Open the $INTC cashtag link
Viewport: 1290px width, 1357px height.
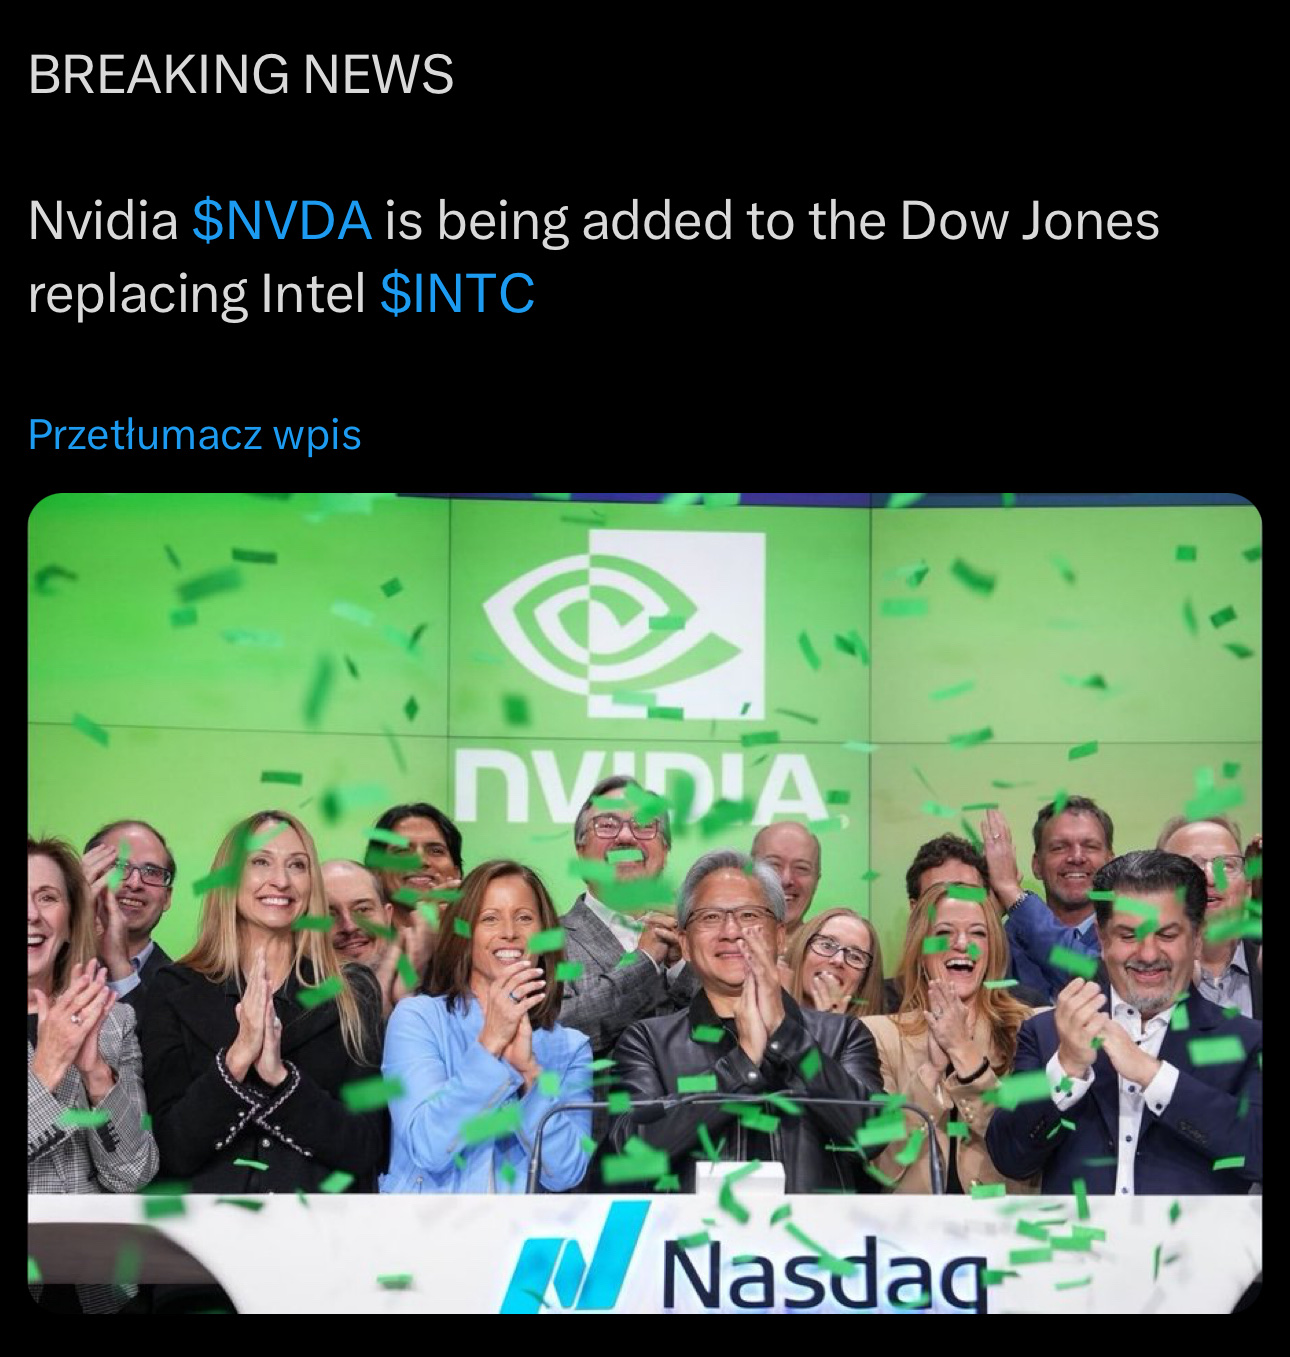(457, 293)
